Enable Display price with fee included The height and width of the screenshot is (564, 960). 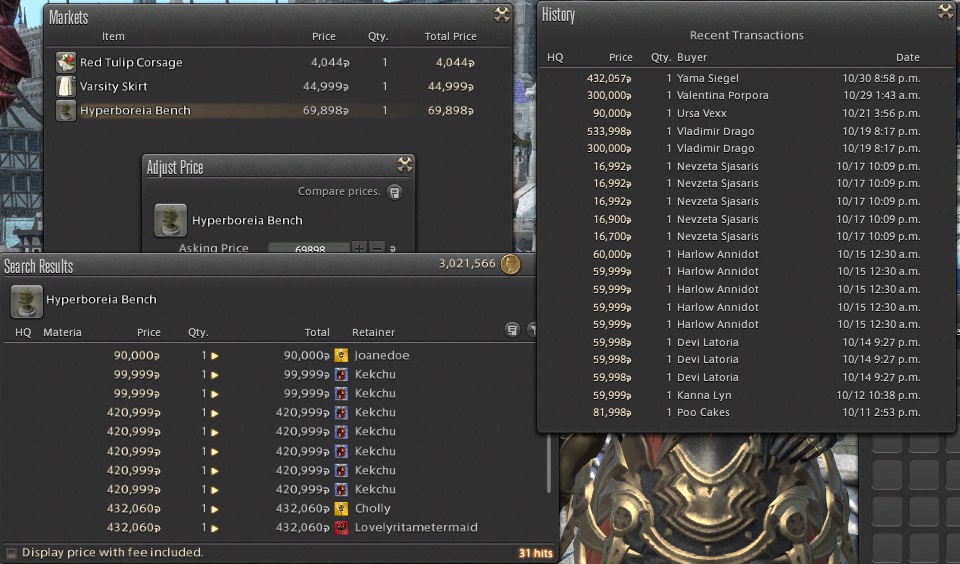click(x=11, y=552)
